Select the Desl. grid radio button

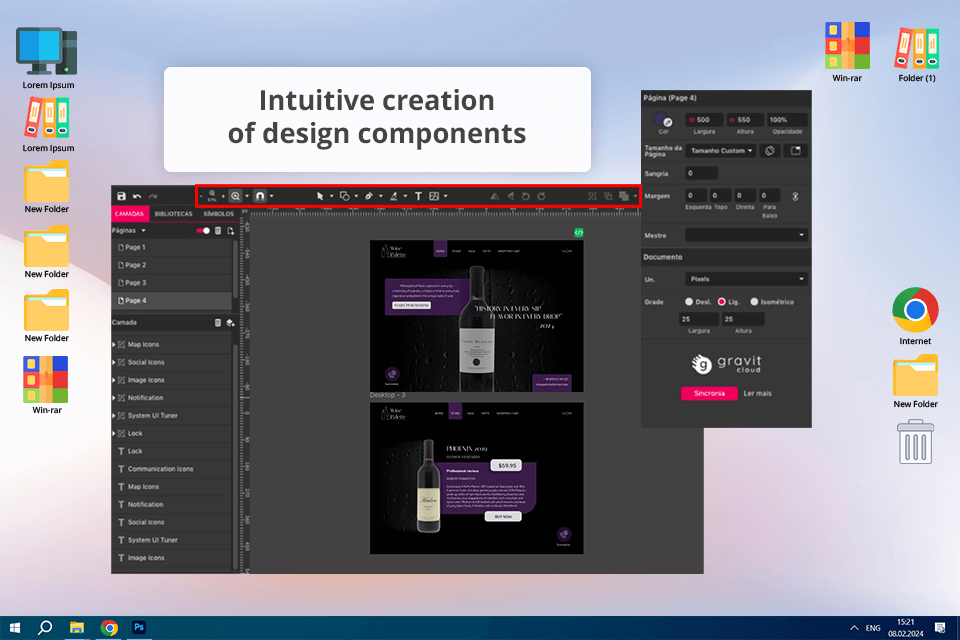tap(689, 301)
